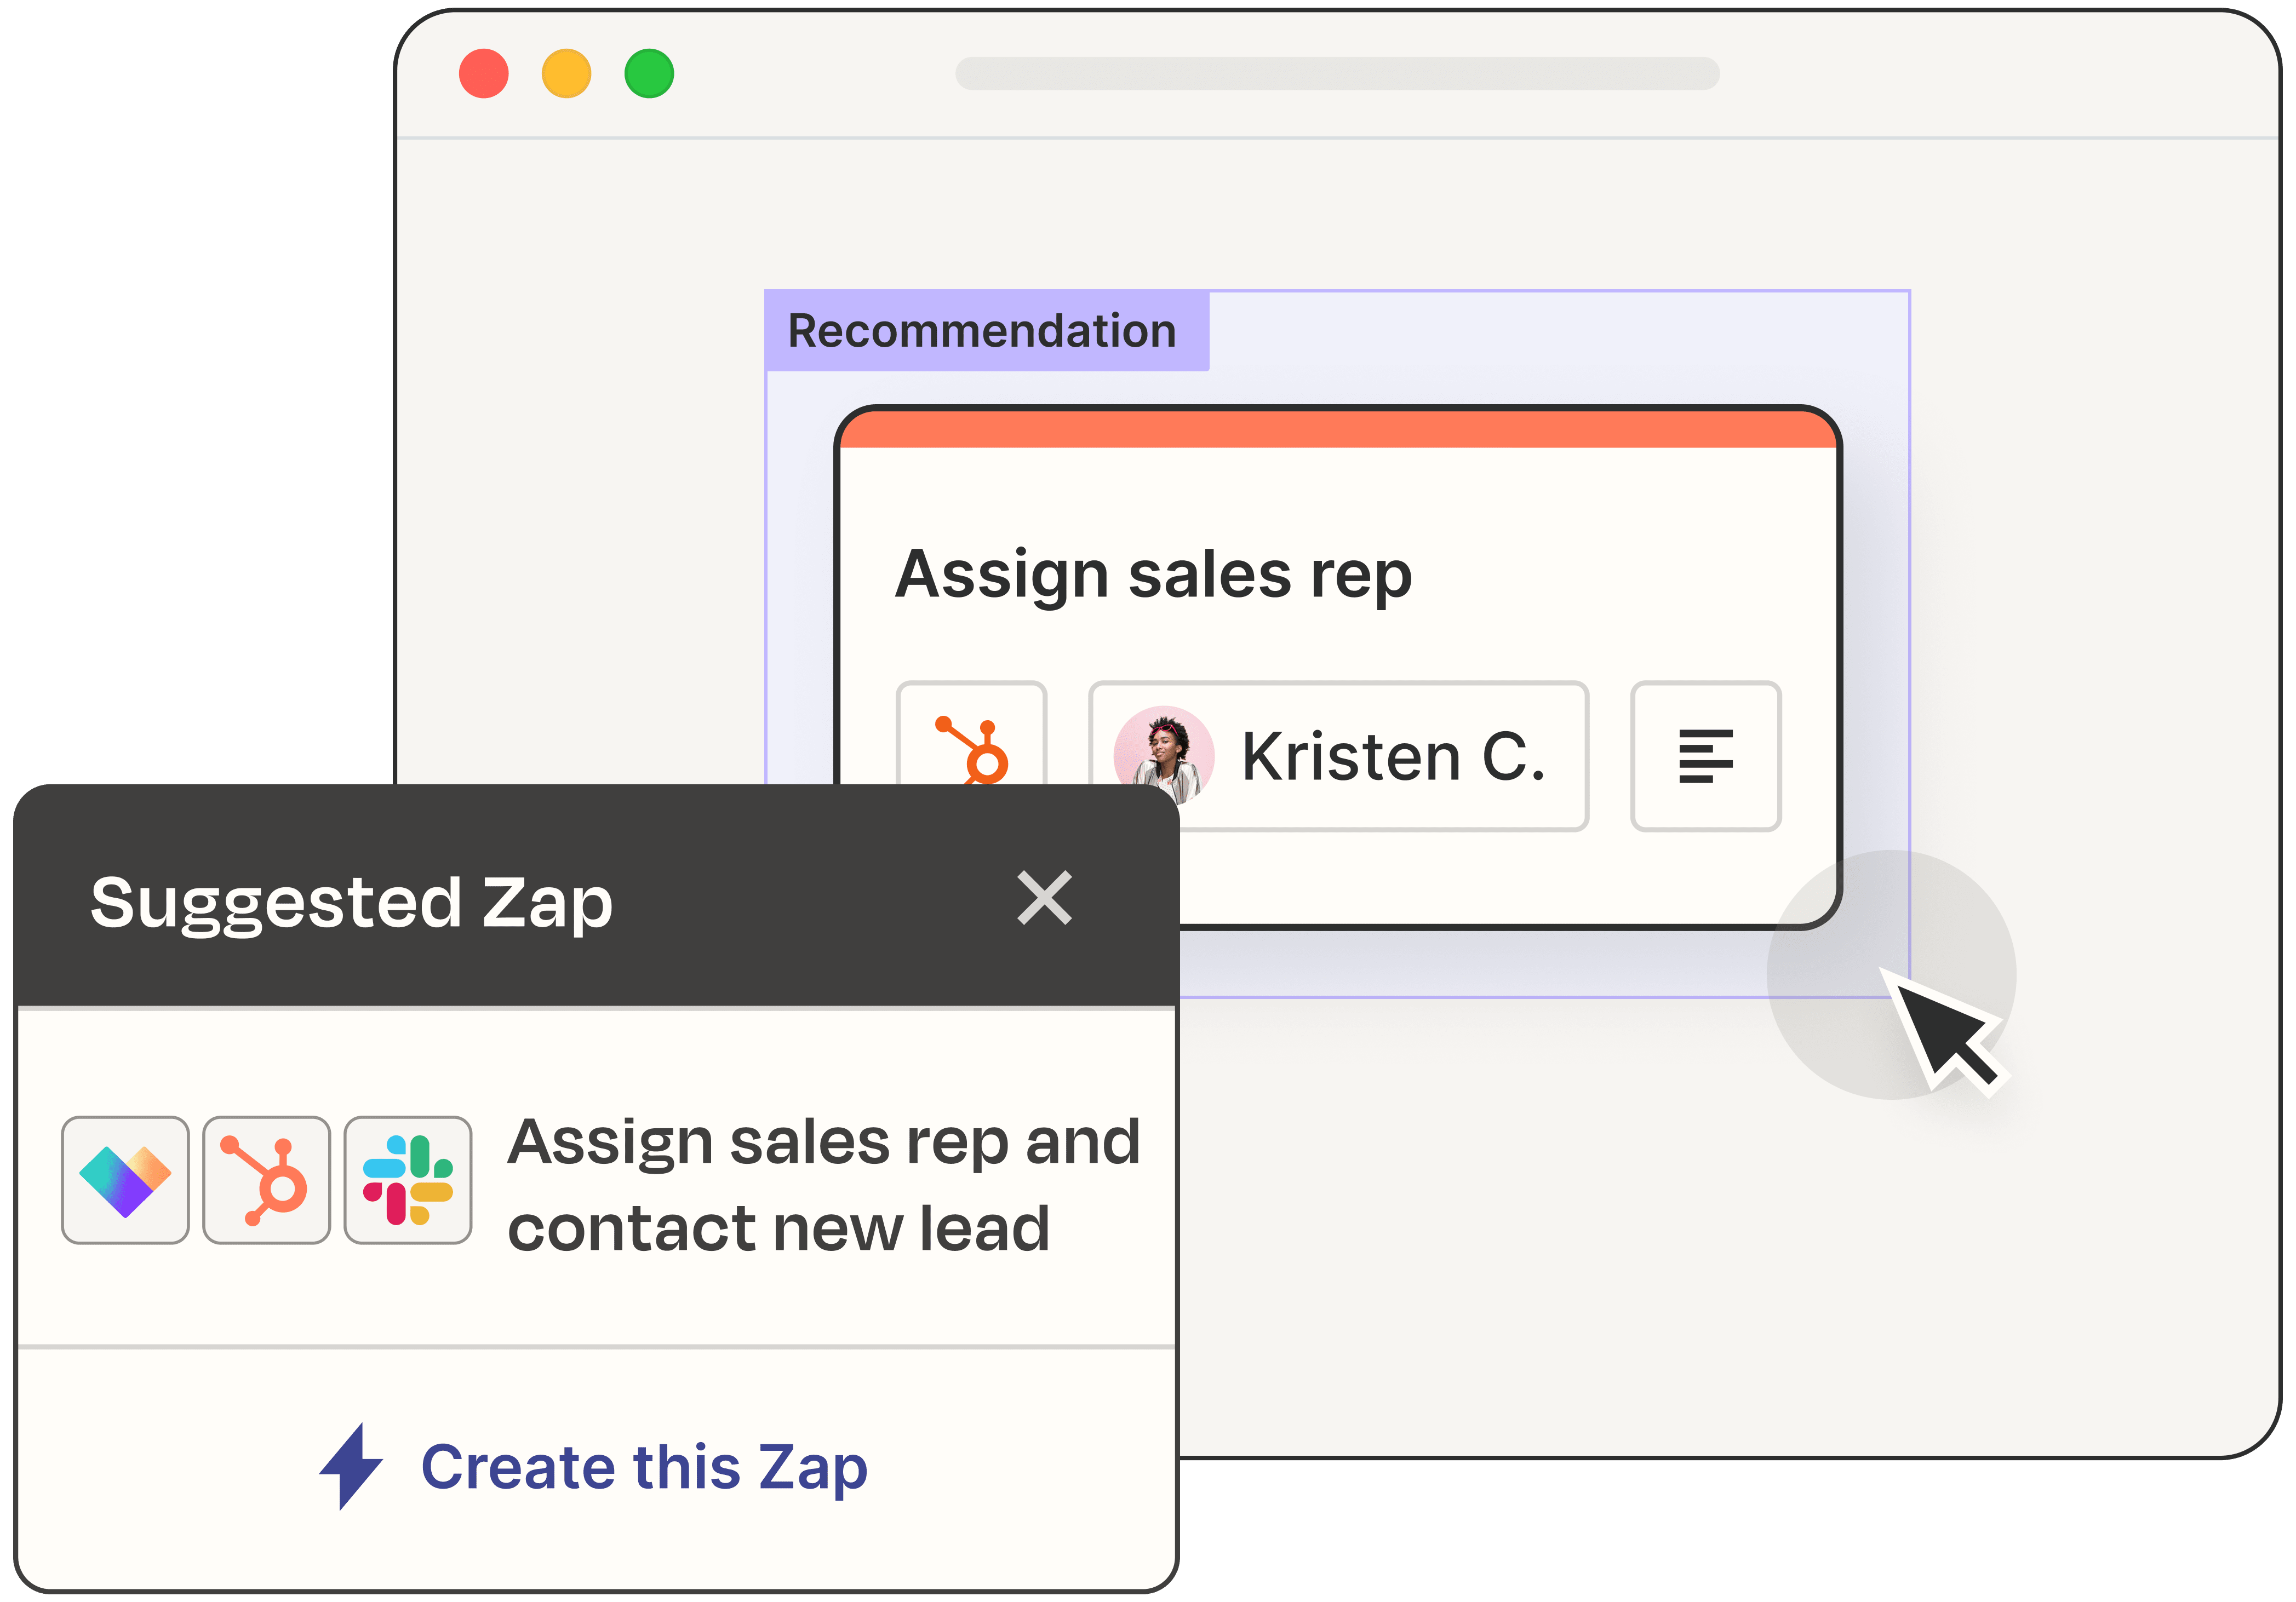Click the text lines icon button
Screen dimensions: 2296x1602
[1706, 756]
